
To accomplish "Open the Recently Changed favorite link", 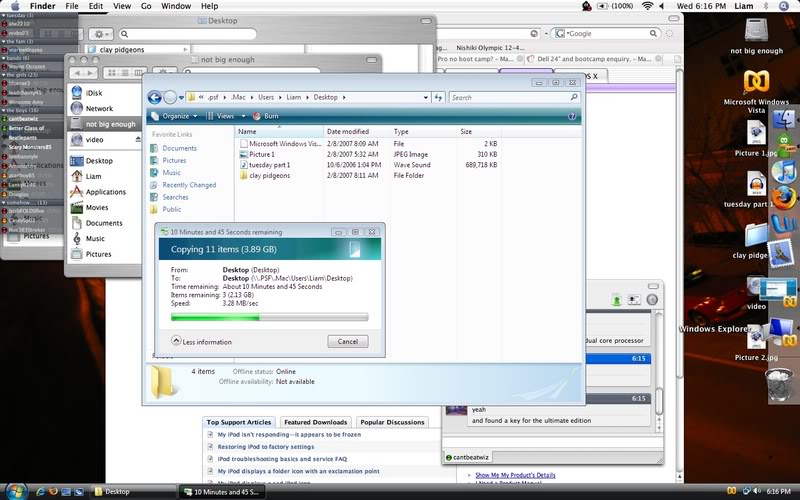I will pos(189,185).
